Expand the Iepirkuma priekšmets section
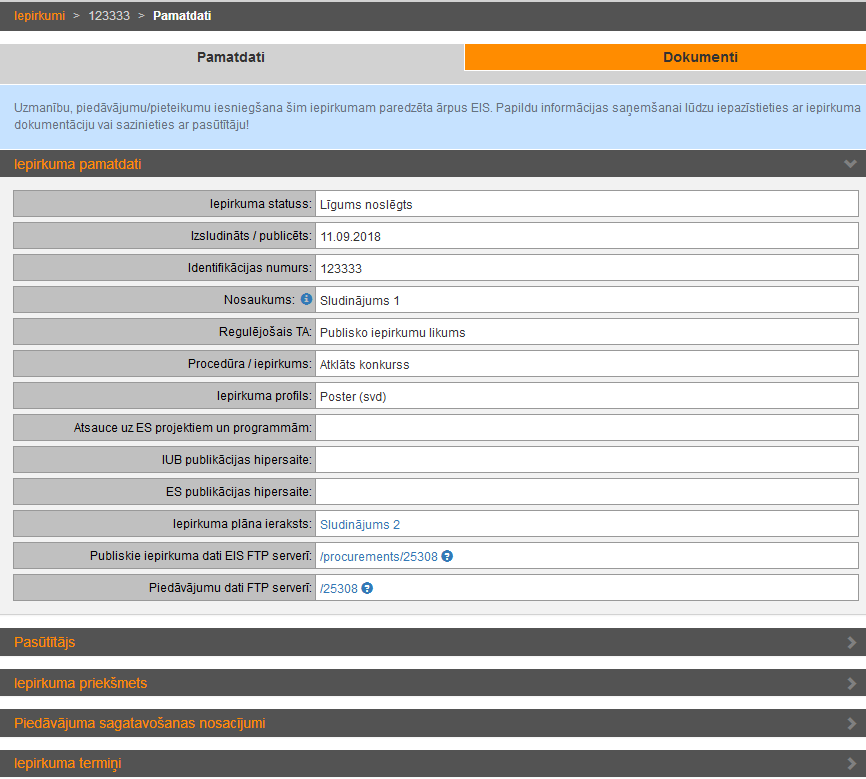 [851, 684]
